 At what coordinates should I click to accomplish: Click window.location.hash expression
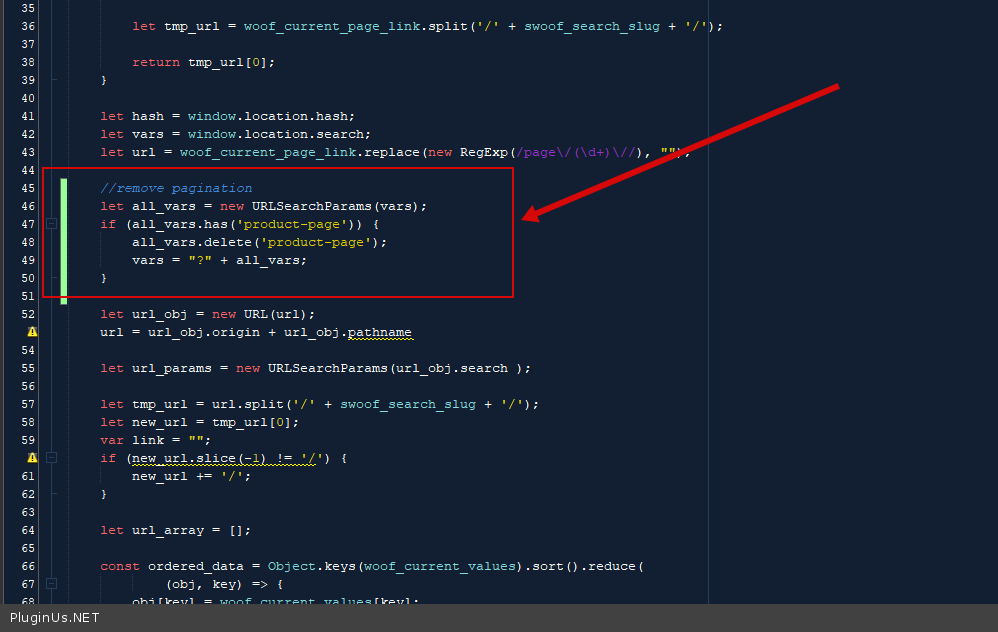coord(271,116)
